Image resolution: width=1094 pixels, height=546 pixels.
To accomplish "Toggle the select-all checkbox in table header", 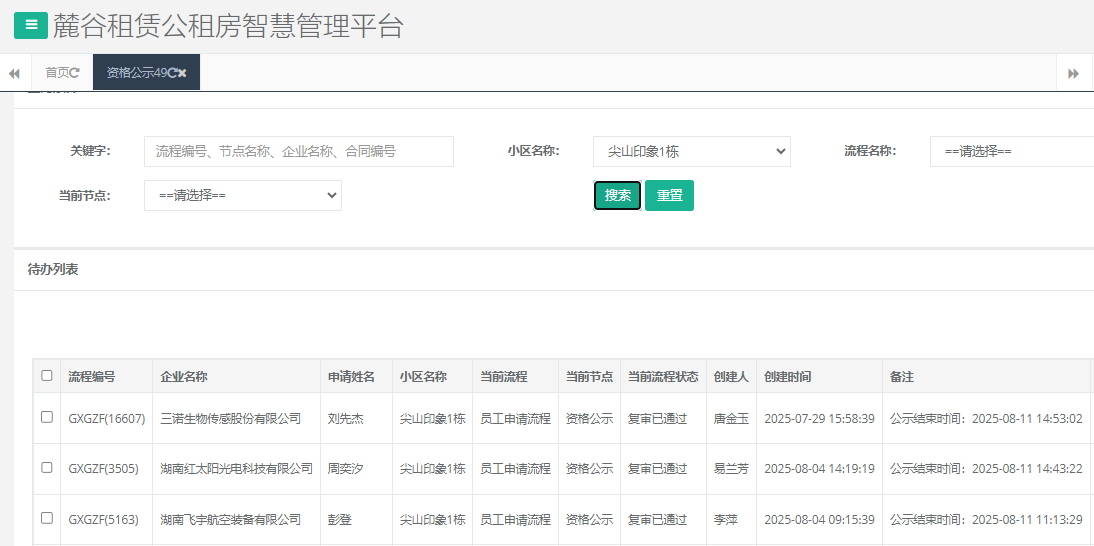I will [x=47, y=376].
